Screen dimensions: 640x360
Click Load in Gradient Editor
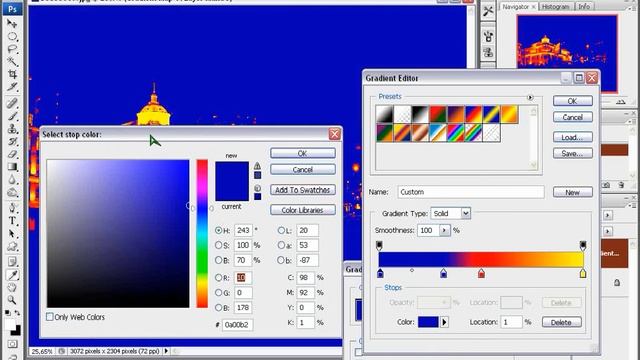[x=572, y=137]
